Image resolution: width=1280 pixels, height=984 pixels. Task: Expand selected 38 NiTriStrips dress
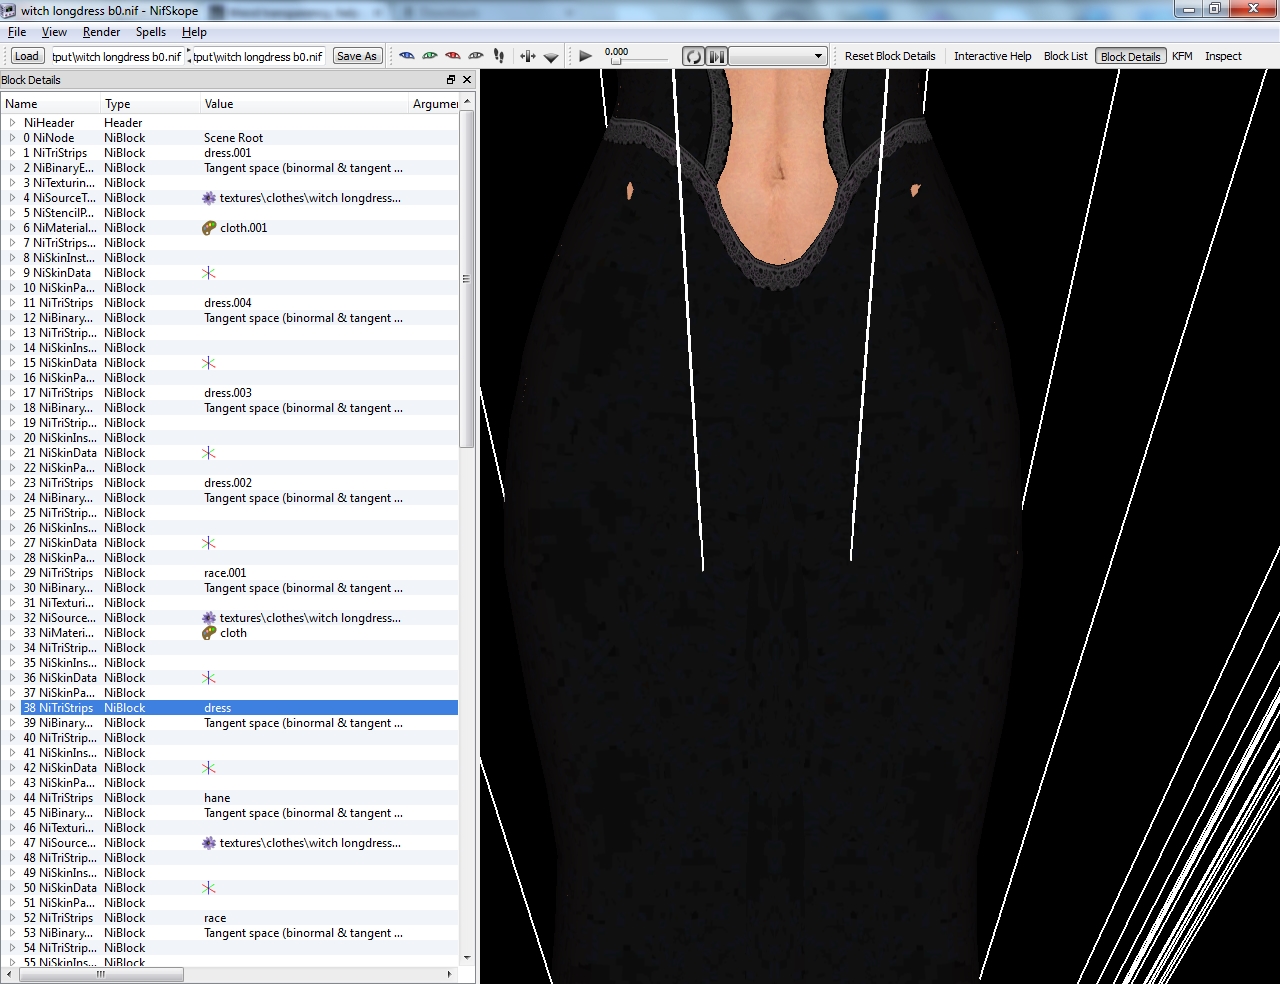[x=12, y=708]
